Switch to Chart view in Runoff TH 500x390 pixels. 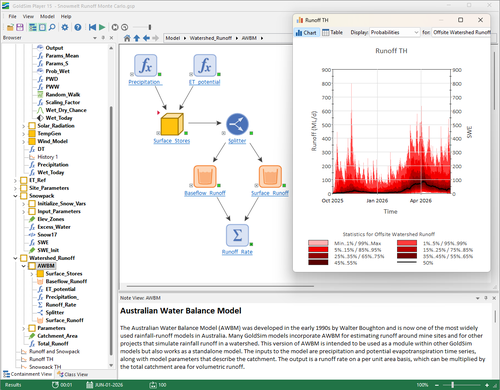306,32
